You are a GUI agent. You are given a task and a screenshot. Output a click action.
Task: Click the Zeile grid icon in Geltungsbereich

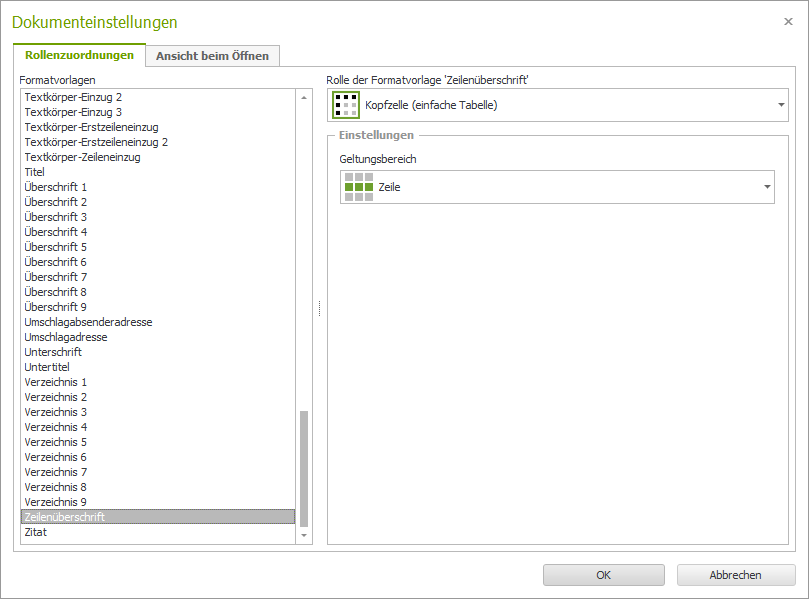tap(358, 187)
